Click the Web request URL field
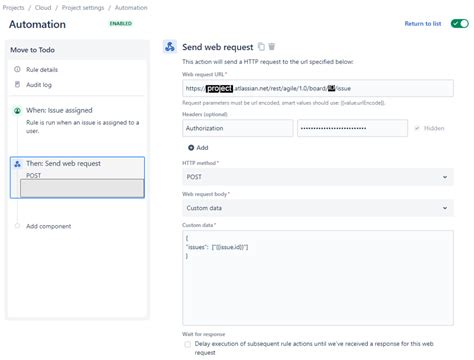Image resolution: width=474 pixels, height=360 pixels. [318, 88]
